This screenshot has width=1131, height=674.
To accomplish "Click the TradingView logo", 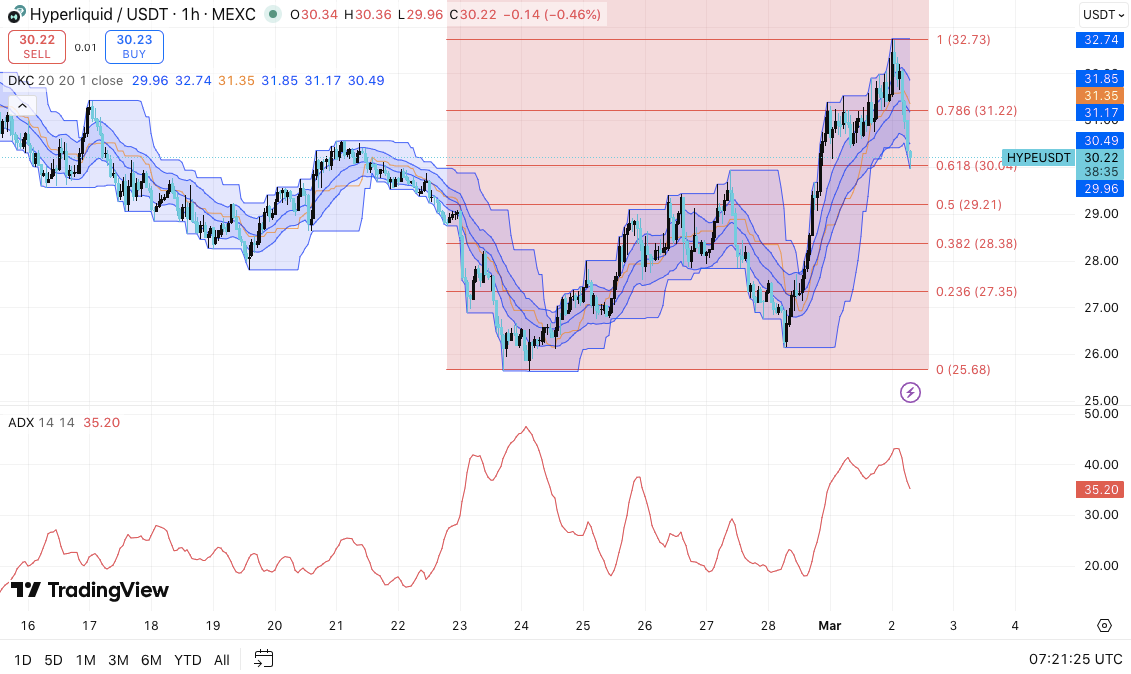I will pos(90,590).
